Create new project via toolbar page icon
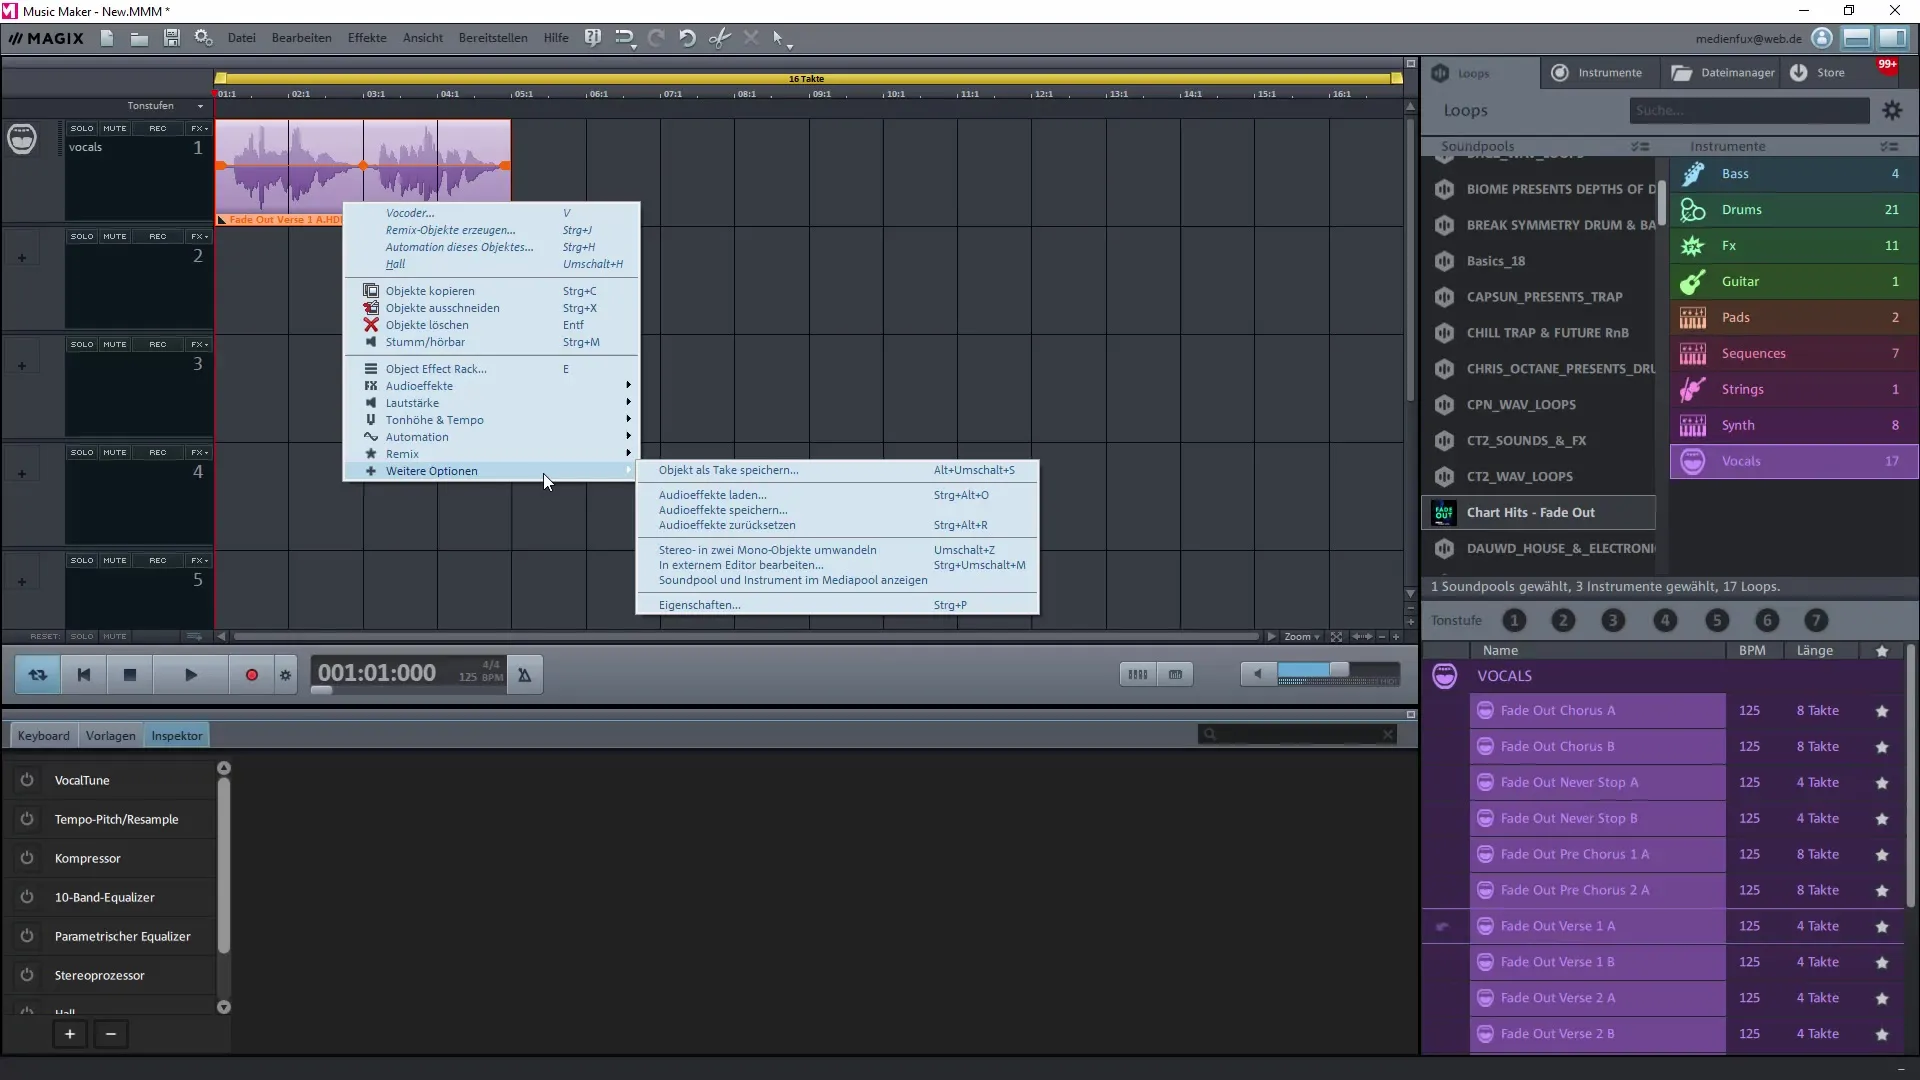The width and height of the screenshot is (1920, 1080). click(x=107, y=38)
